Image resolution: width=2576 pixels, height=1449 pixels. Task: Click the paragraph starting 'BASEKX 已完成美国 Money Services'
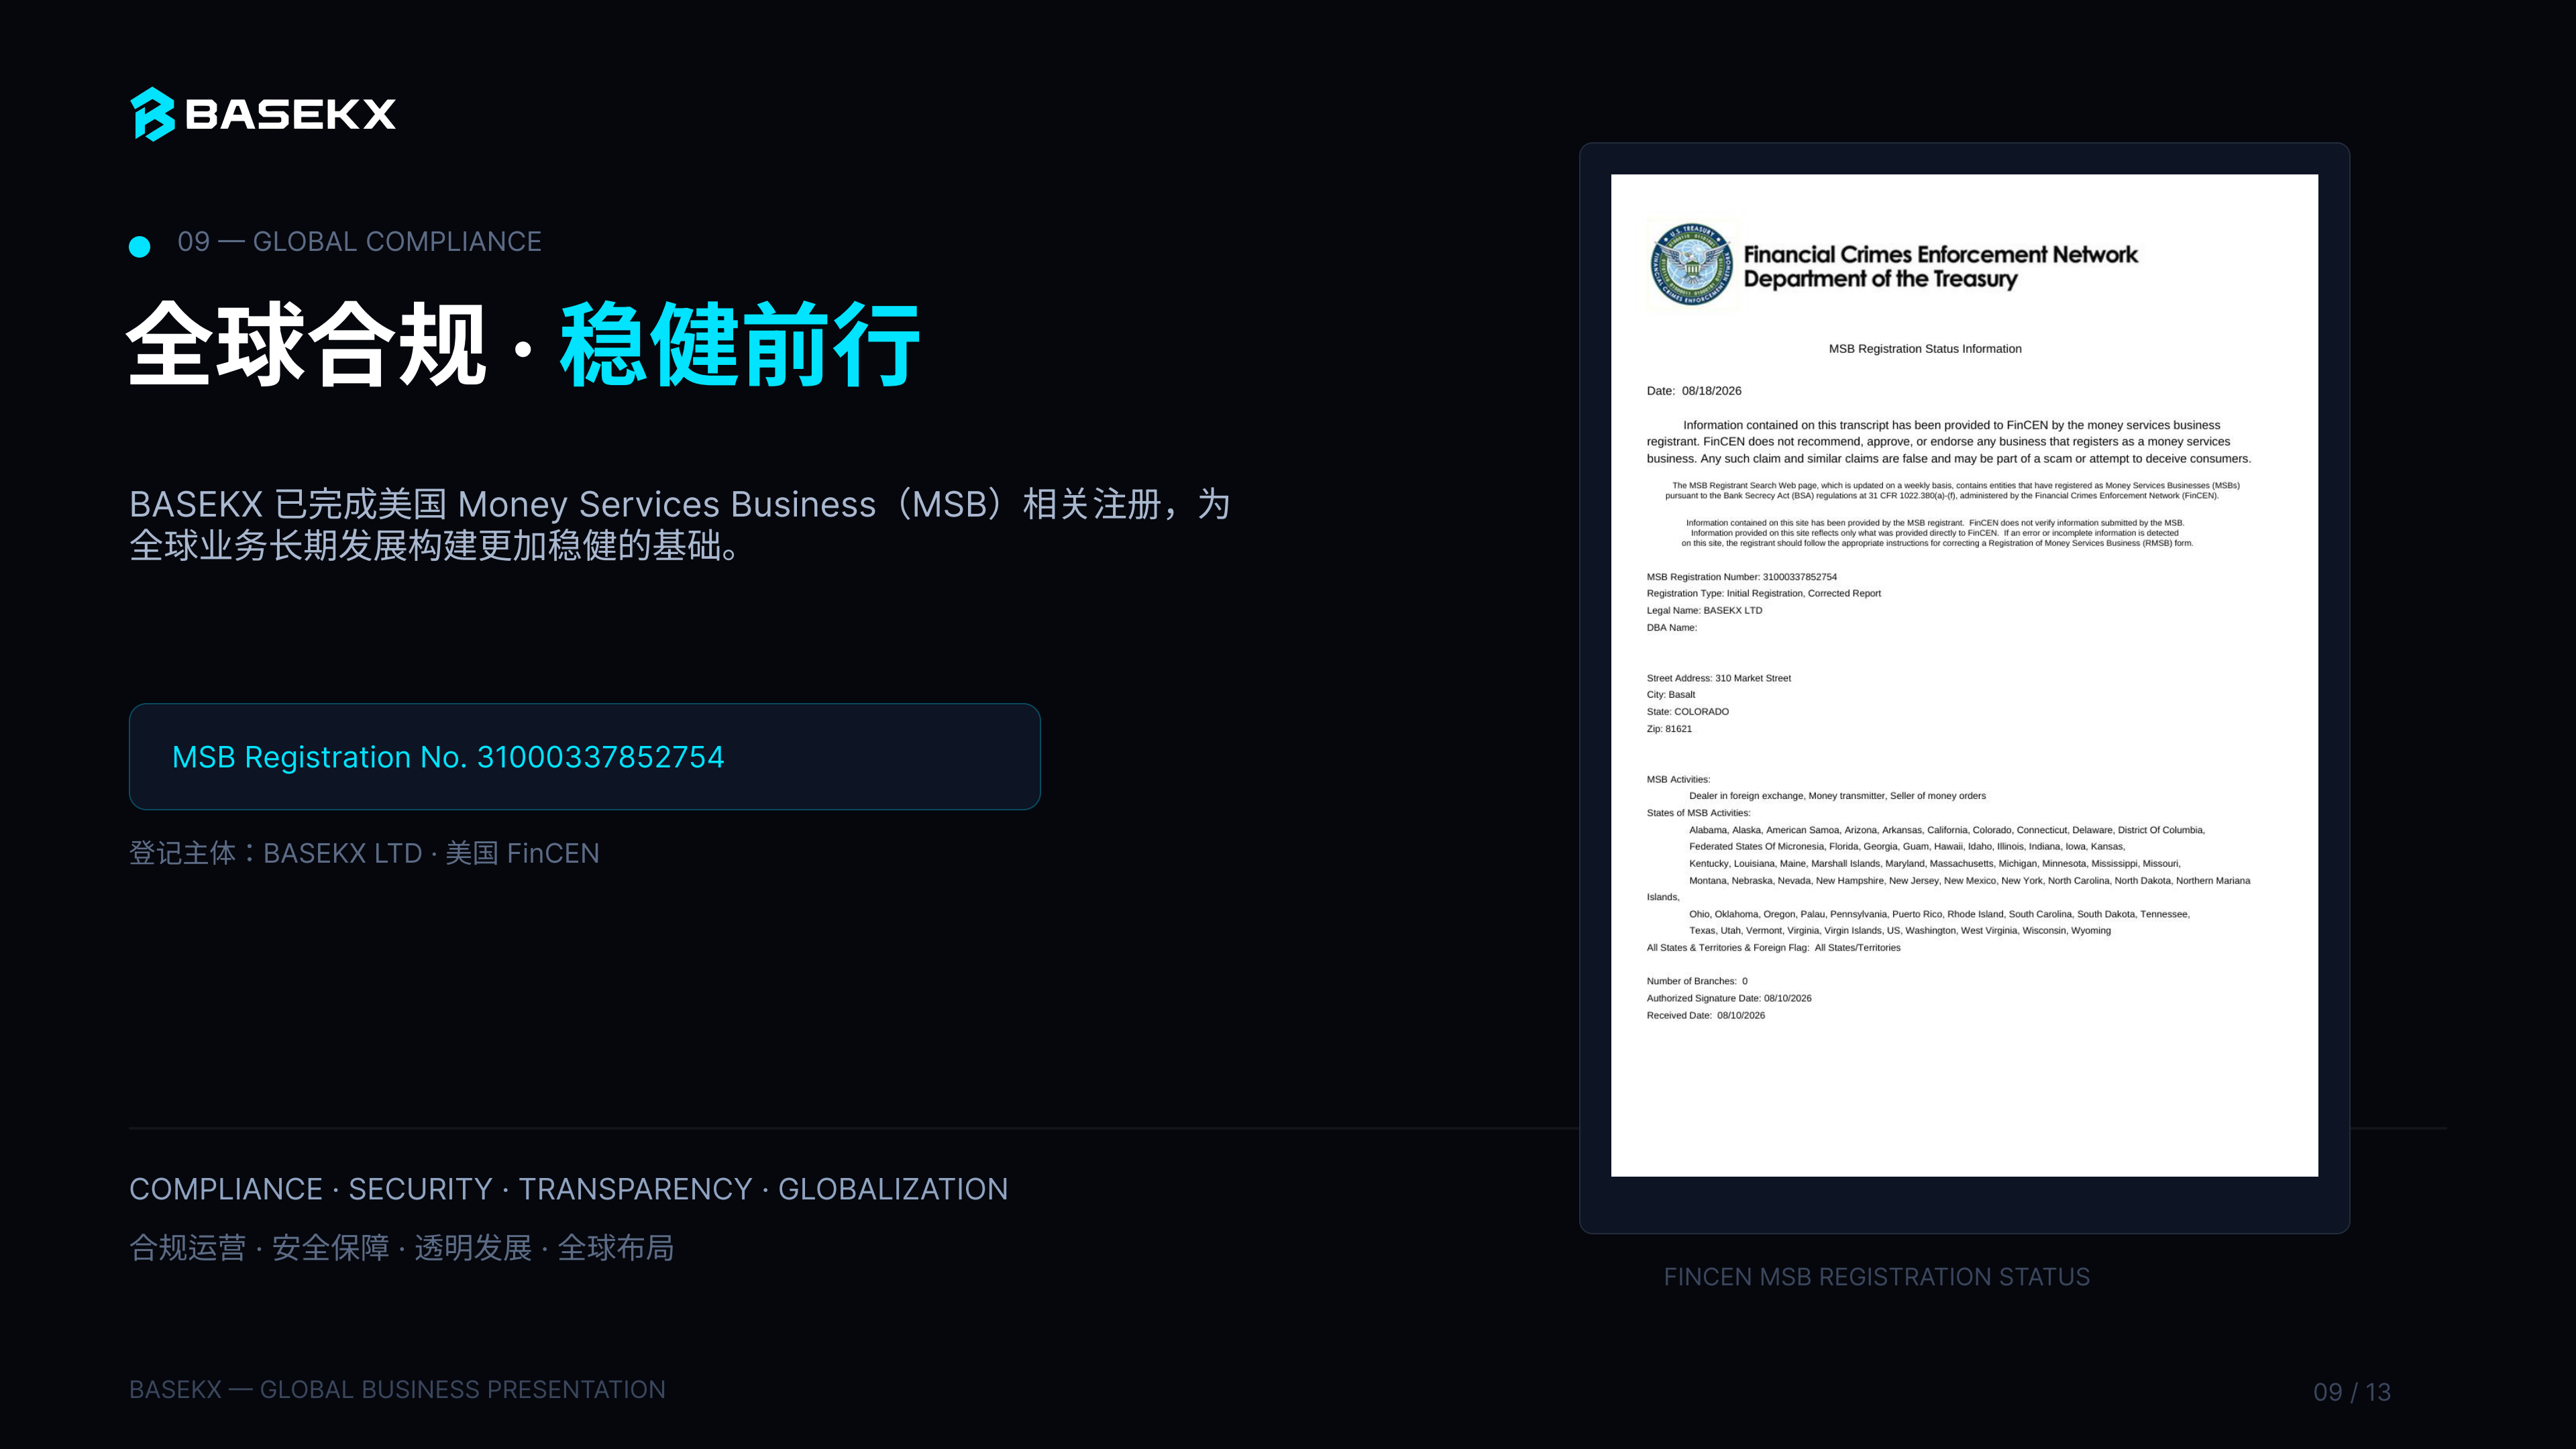click(680, 525)
